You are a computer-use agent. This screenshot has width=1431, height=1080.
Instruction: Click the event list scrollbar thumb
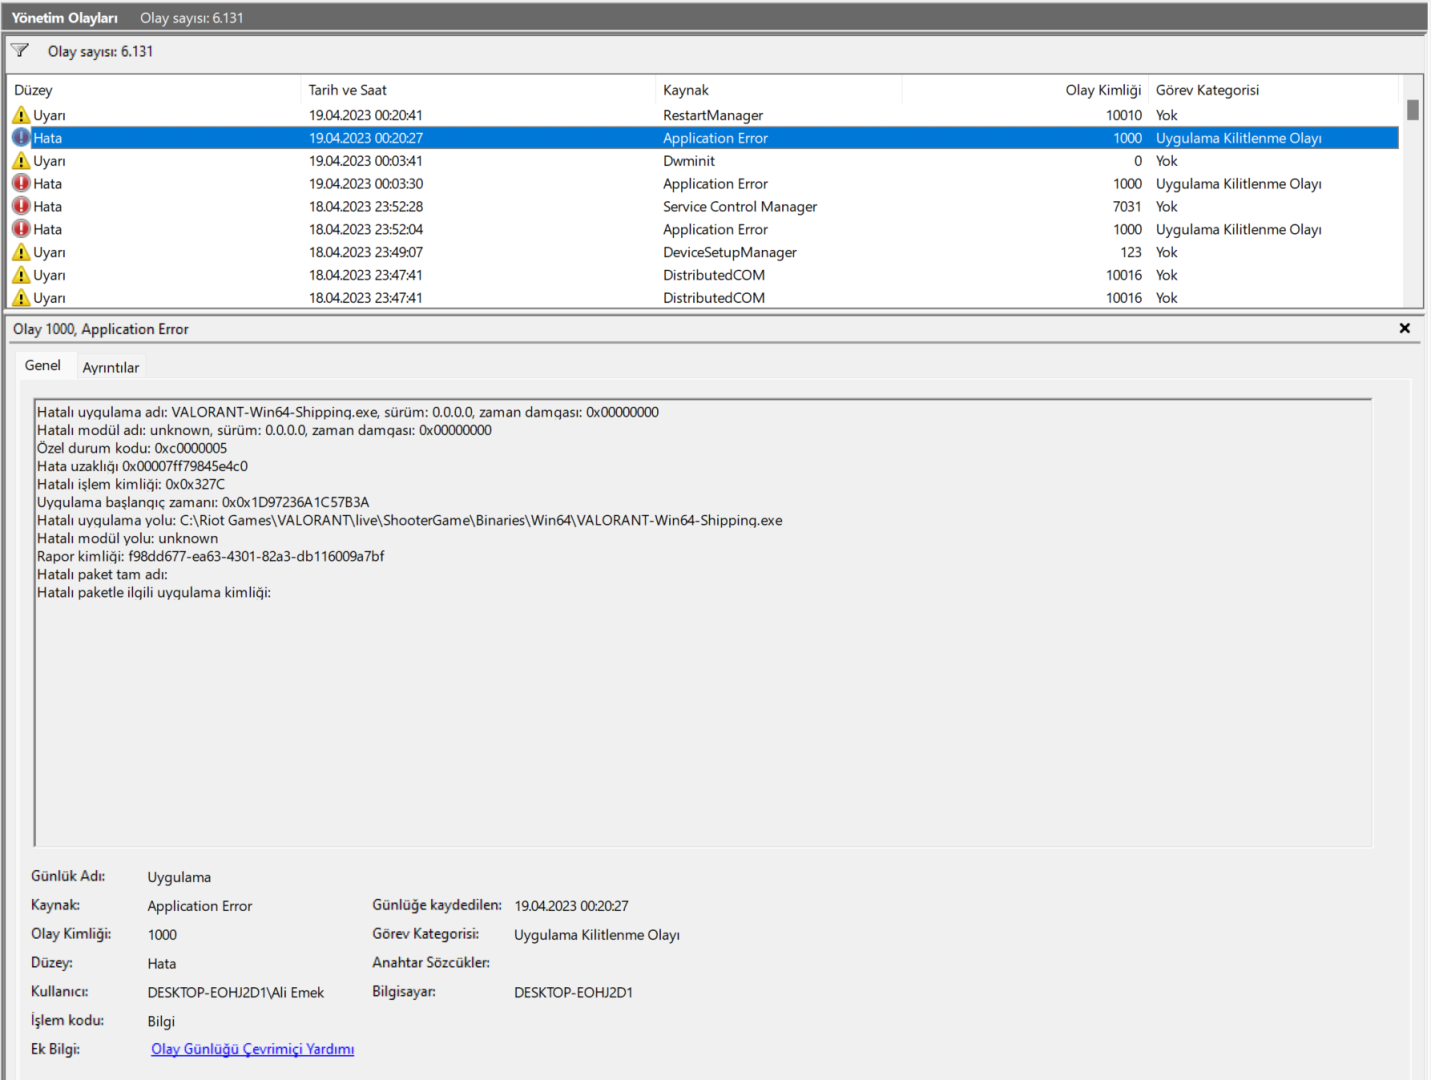1412,110
